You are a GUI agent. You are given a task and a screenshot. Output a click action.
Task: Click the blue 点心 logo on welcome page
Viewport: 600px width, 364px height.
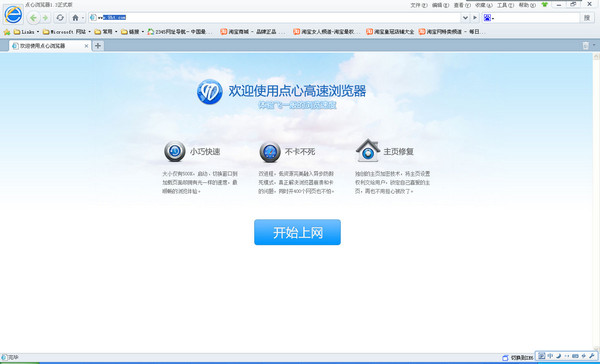coord(210,91)
